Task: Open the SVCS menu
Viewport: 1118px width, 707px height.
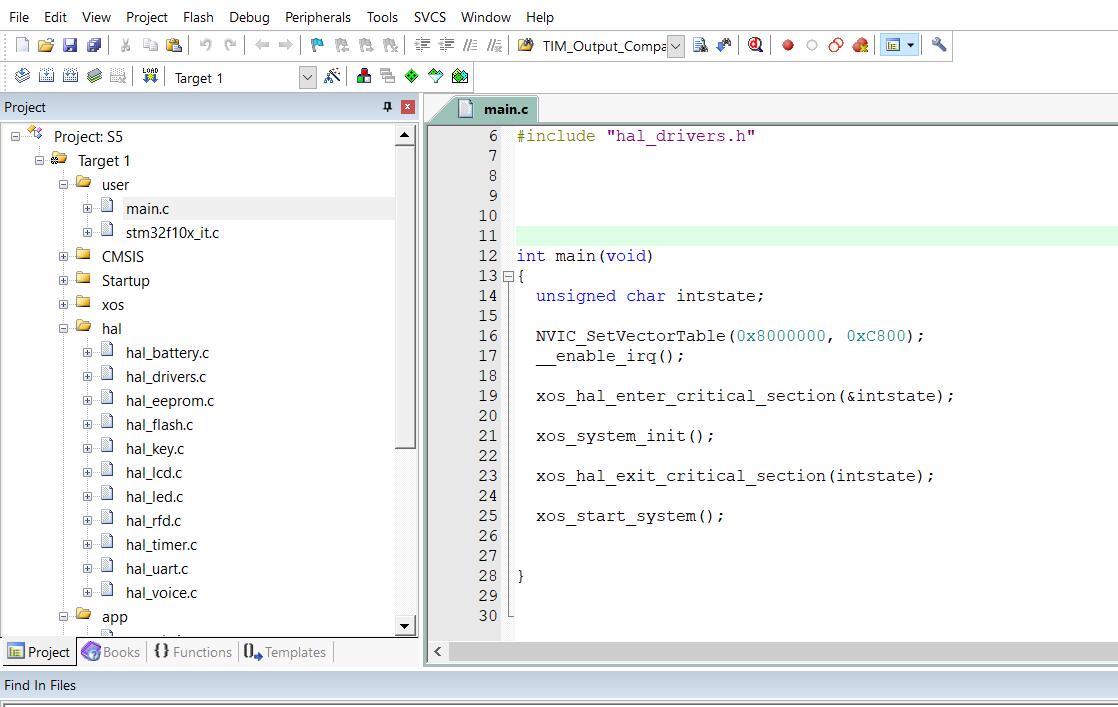Action: tap(430, 17)
